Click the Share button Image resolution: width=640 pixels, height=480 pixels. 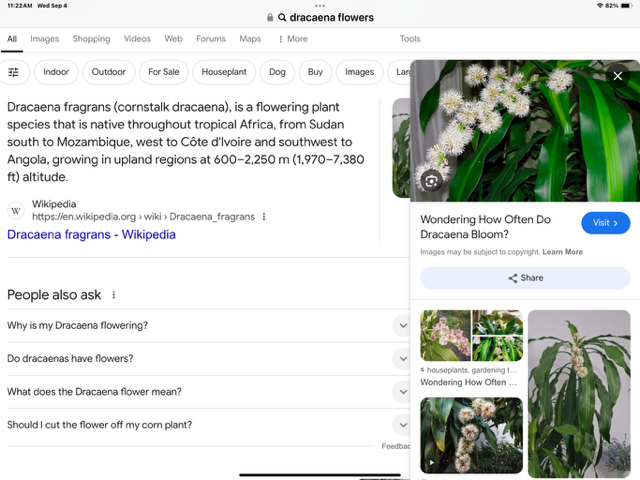coord(525,278)
